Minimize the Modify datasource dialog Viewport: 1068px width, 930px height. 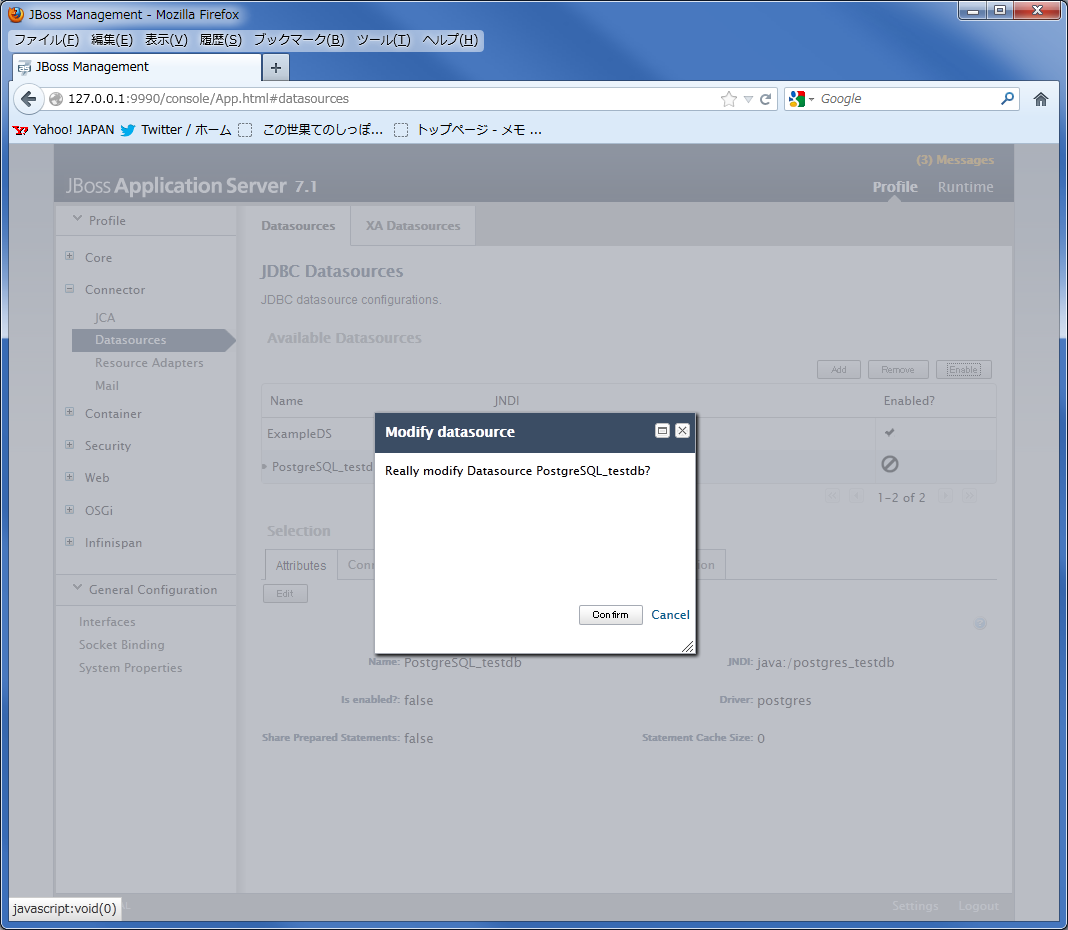click(x=662, y=431)
